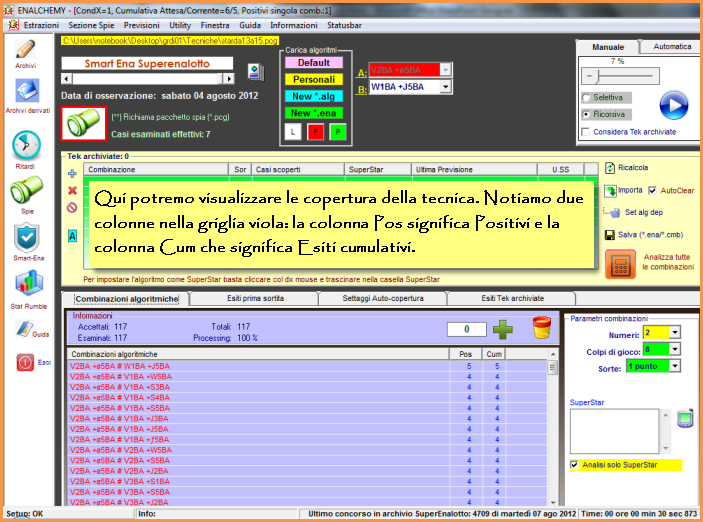Click the green monitor icon by SuperStar
The width and height of the screenshot is (703, 522).
pos(685,418)
